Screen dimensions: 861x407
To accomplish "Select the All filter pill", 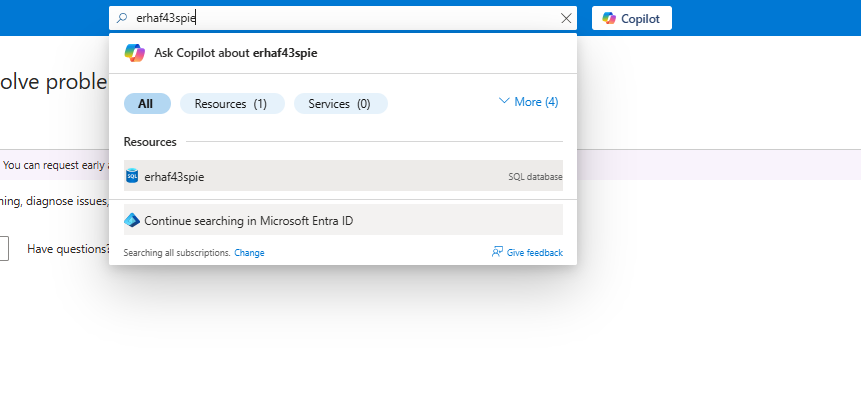I will [x=146, y=103].
